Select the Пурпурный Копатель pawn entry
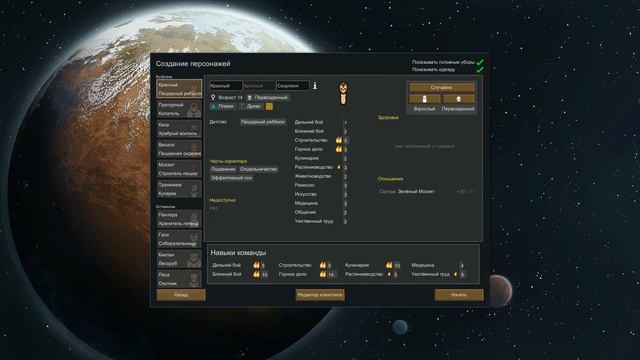 (180, 109)
